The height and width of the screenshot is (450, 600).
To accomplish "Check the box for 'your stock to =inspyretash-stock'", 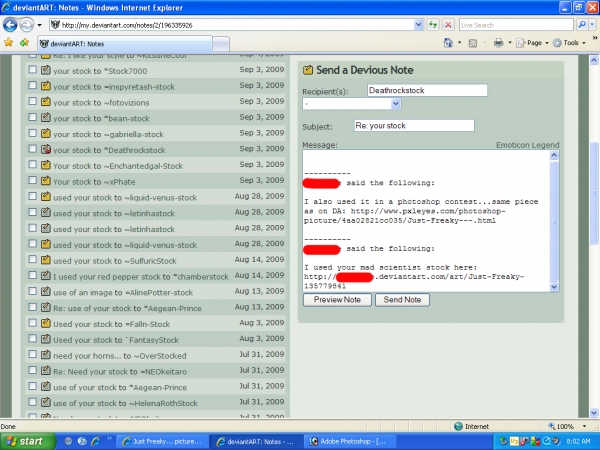I will [x=33, y=85].
